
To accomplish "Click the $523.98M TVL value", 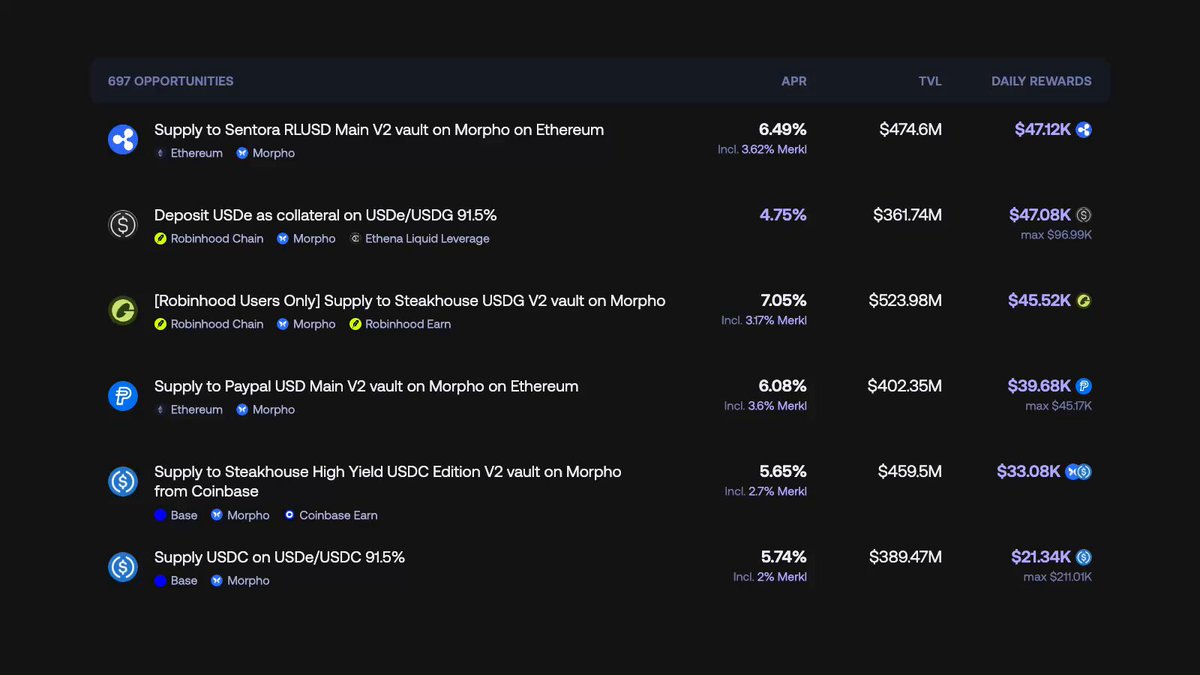I will click(905, 300).
